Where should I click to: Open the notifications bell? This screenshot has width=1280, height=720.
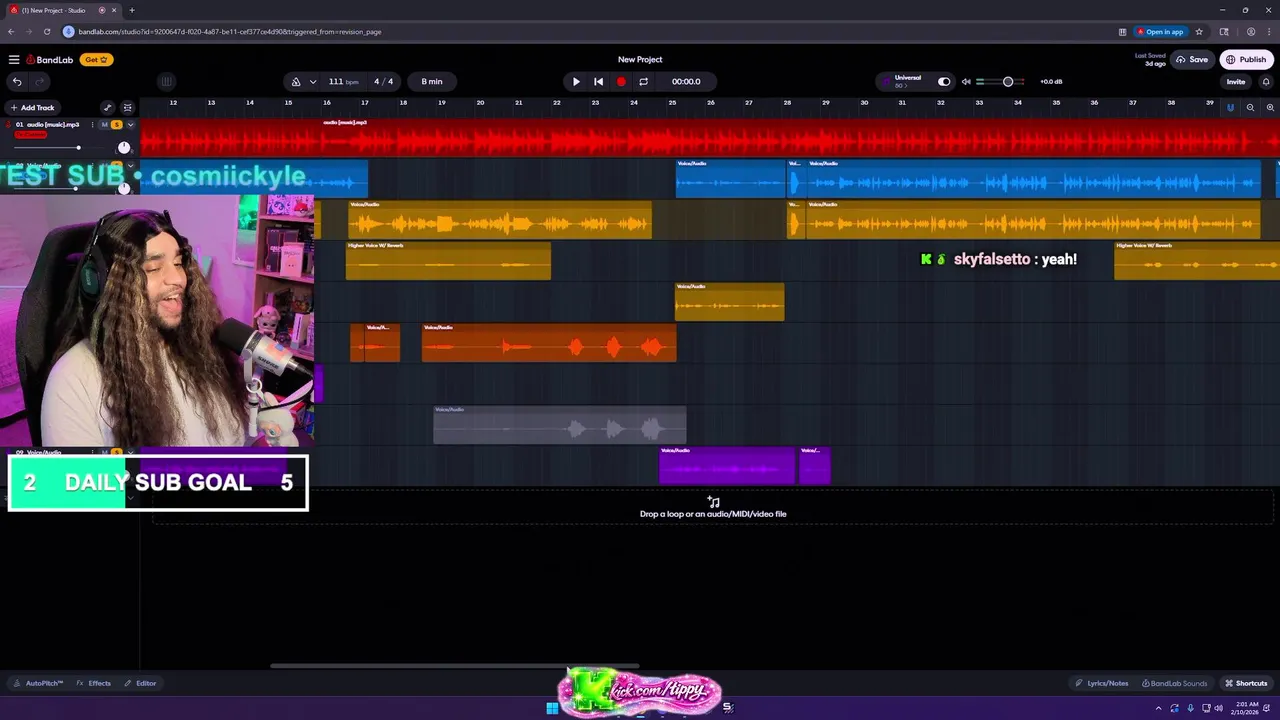1266,82
